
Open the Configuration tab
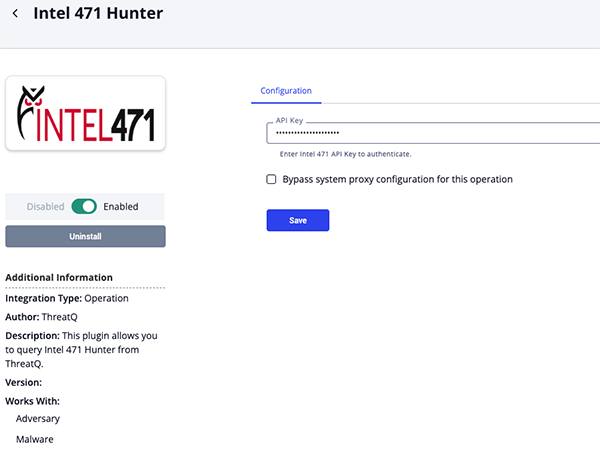point(286,91)
